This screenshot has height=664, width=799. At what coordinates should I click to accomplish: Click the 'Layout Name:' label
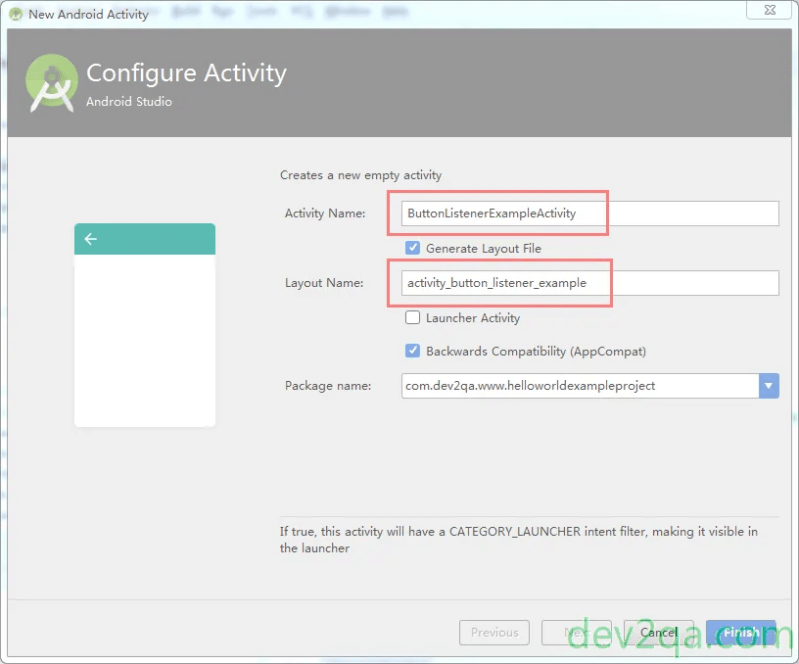[x=324, y=283]
